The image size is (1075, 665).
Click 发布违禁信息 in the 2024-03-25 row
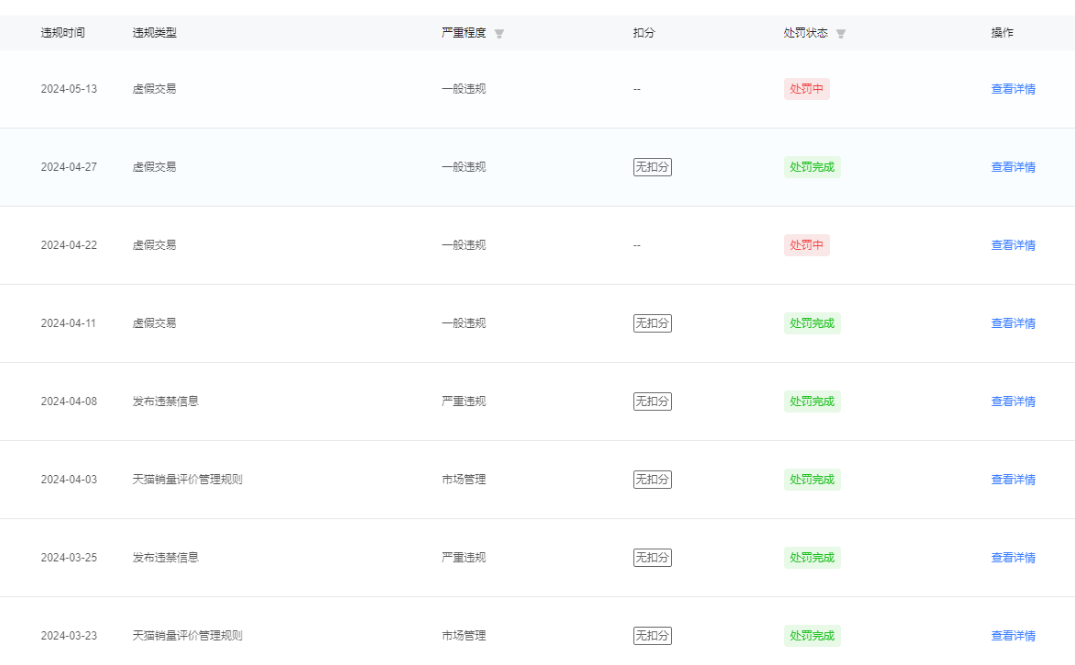(165, 557)
